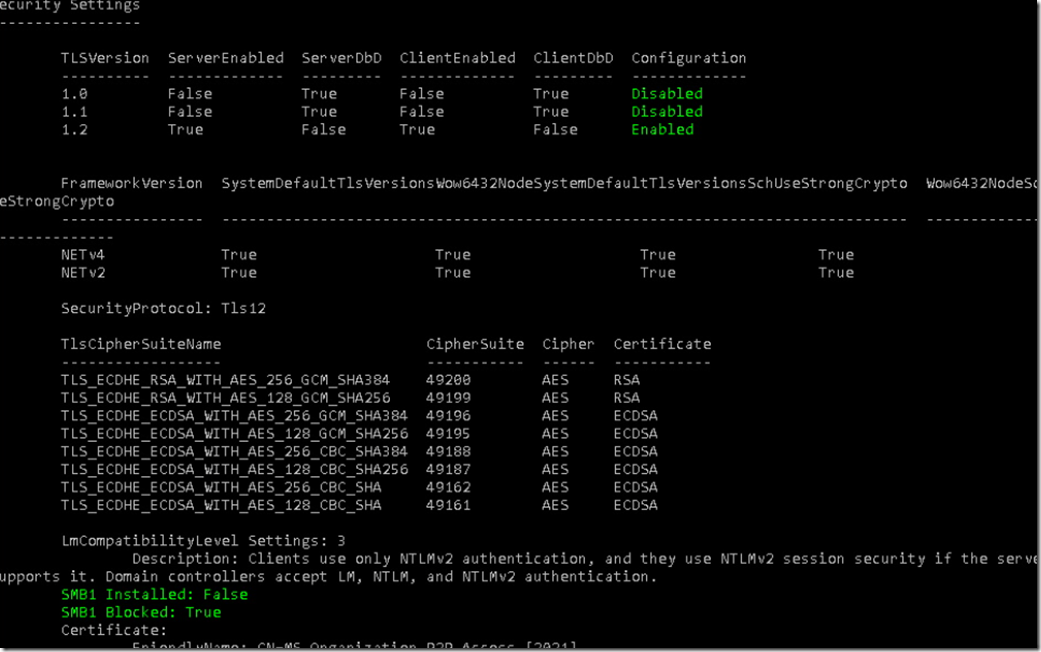Click the Disabled status in the TLS 1.0 row
Image resolution: width=1041 pixels, height=652 pixels.
[666, 94]
